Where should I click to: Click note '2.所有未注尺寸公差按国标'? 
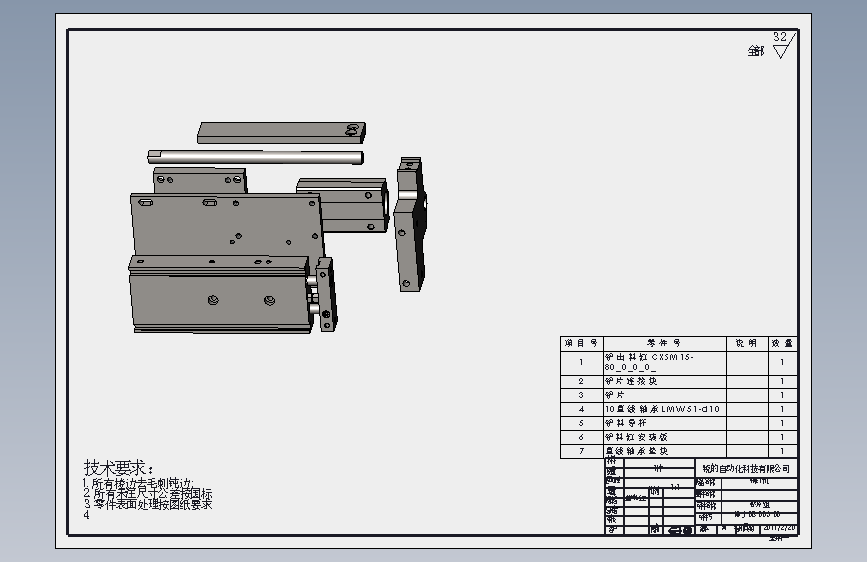pyautogui.click(x=148, y=493)
